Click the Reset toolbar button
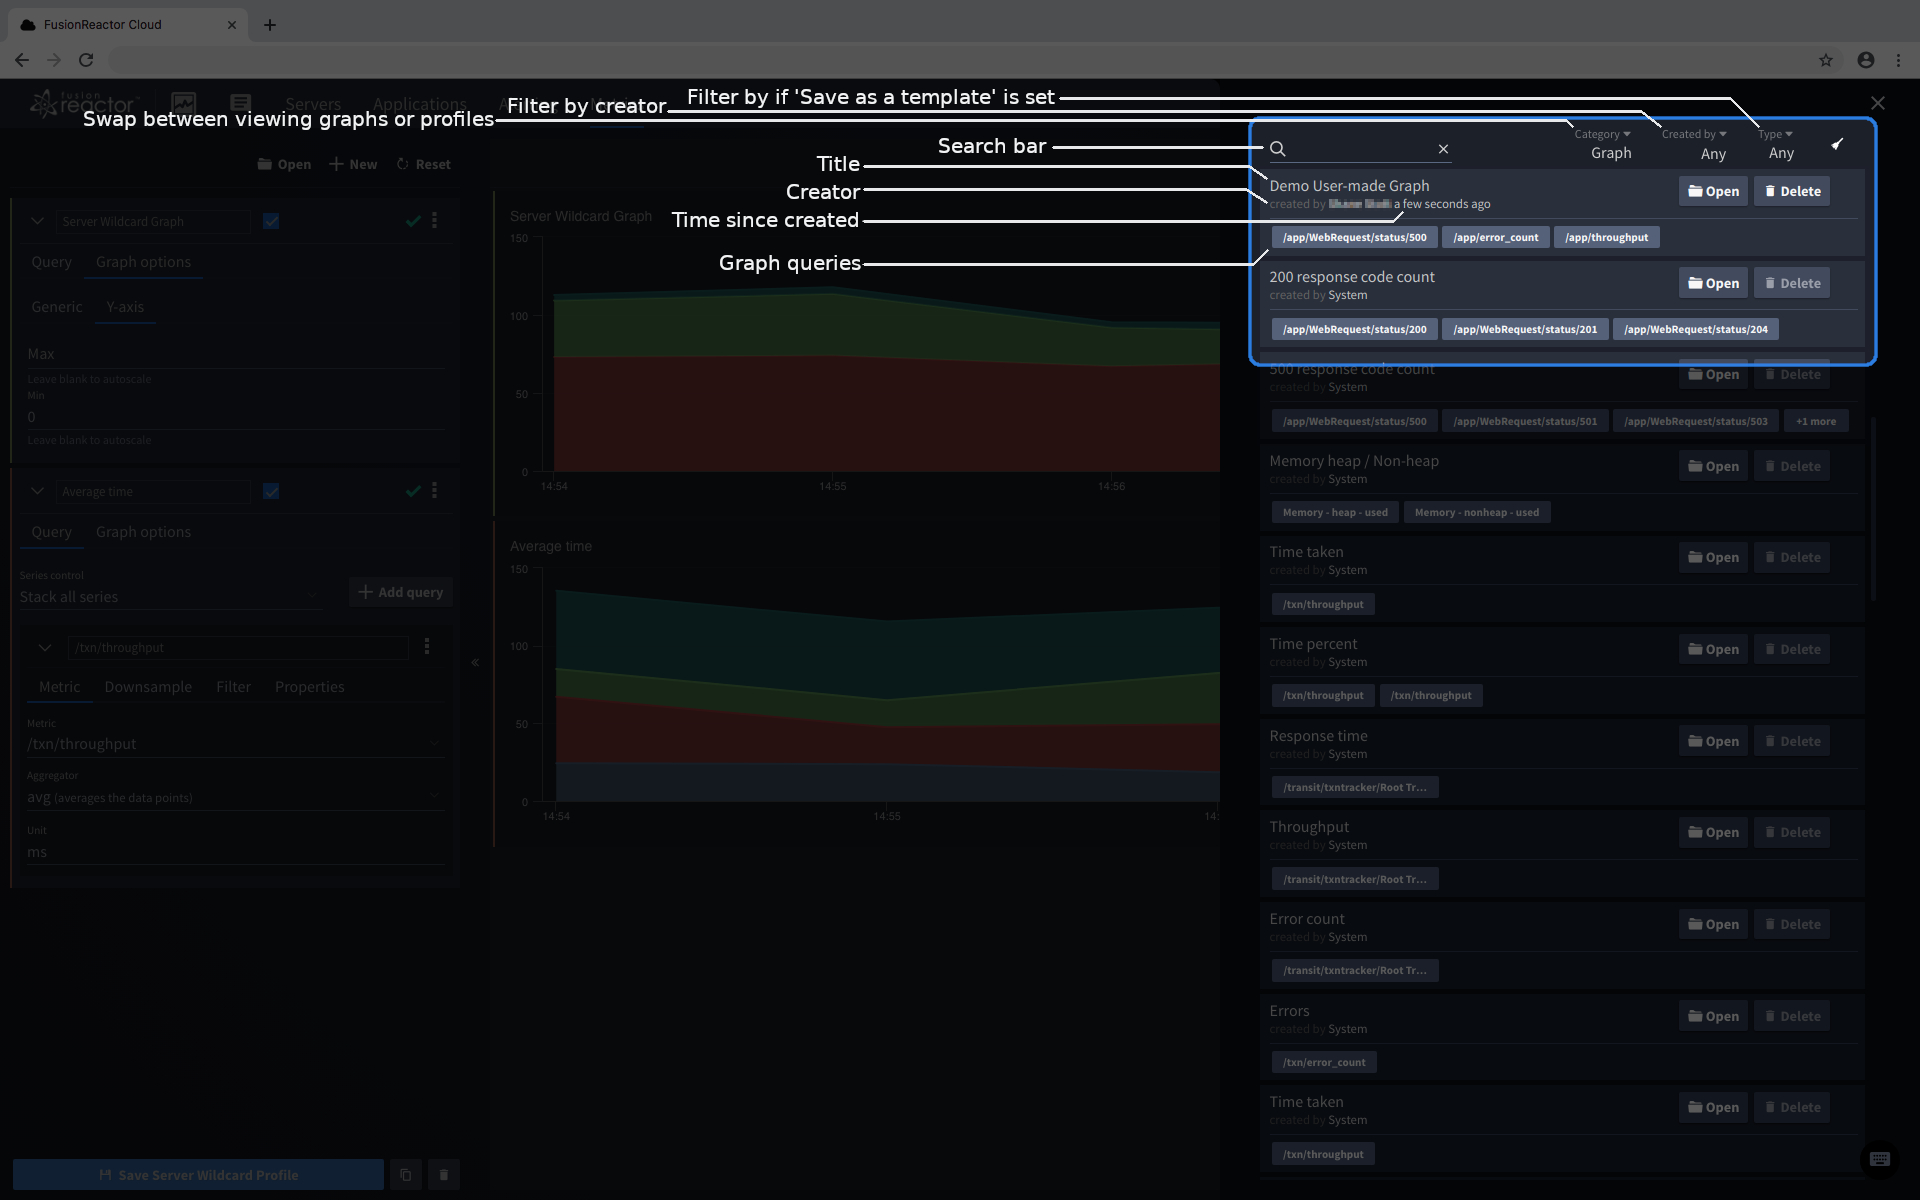This screenshot has height=1200, width=1920. click(x=423, y=164)
